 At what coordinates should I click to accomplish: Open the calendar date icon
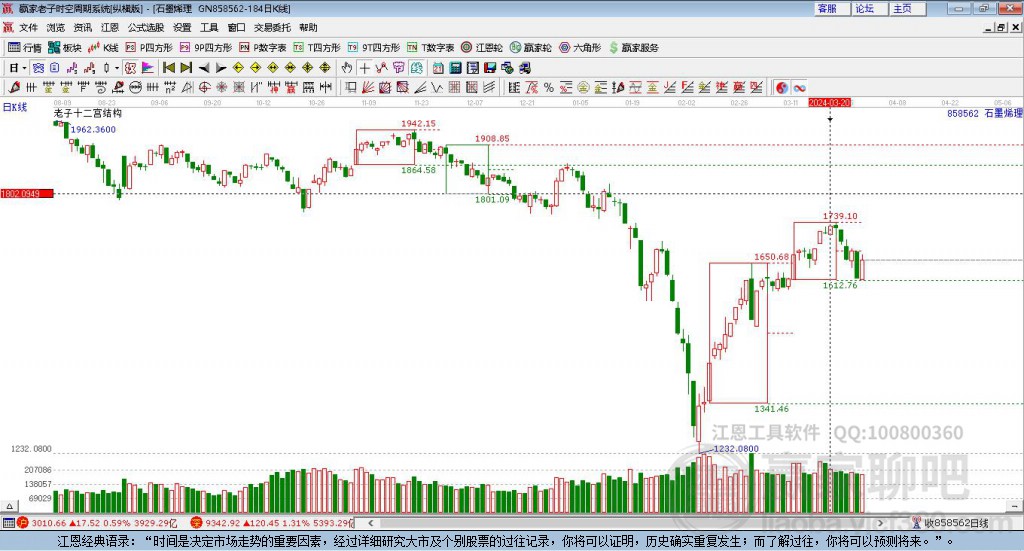tap(438, 68)
